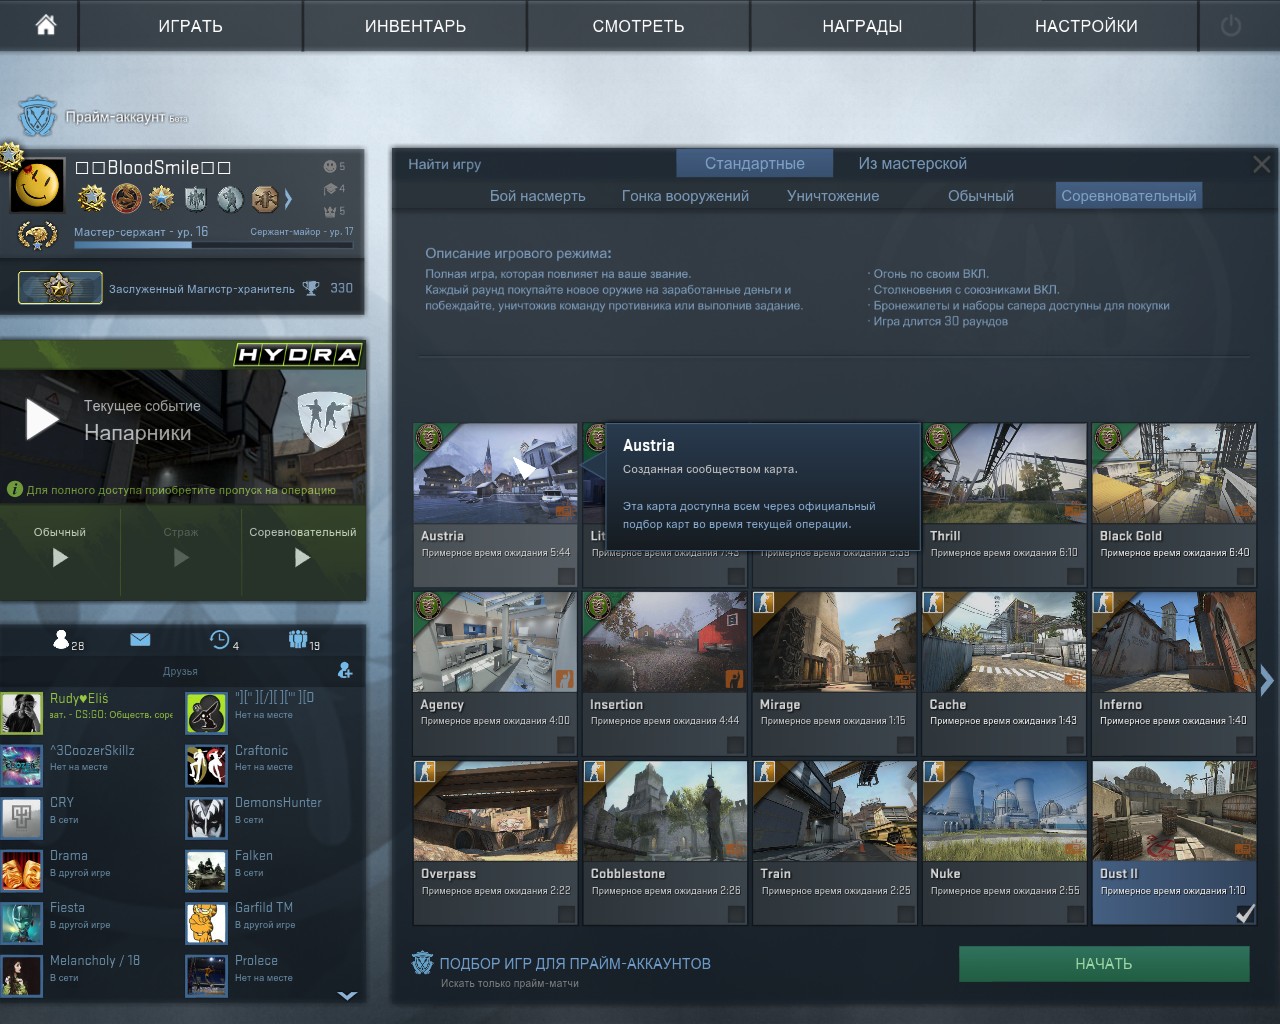Open the ИНВЕНТАРЬ menu
The width and height of the screenshot is (1280, 1024).
[415, 26]
